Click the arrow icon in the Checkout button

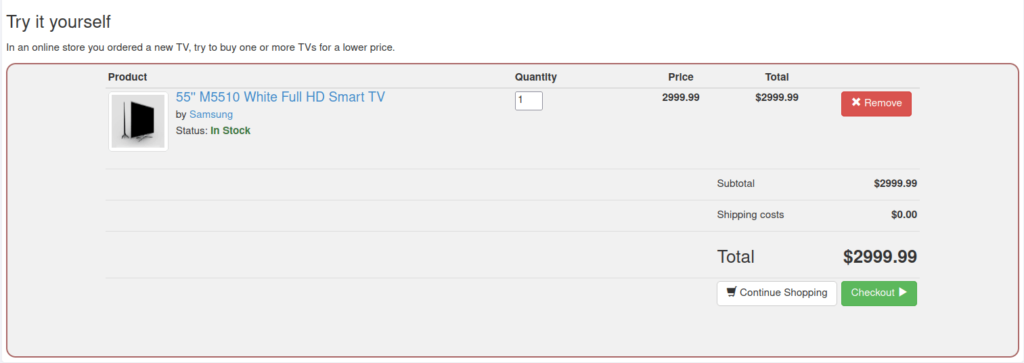point(903,292)
